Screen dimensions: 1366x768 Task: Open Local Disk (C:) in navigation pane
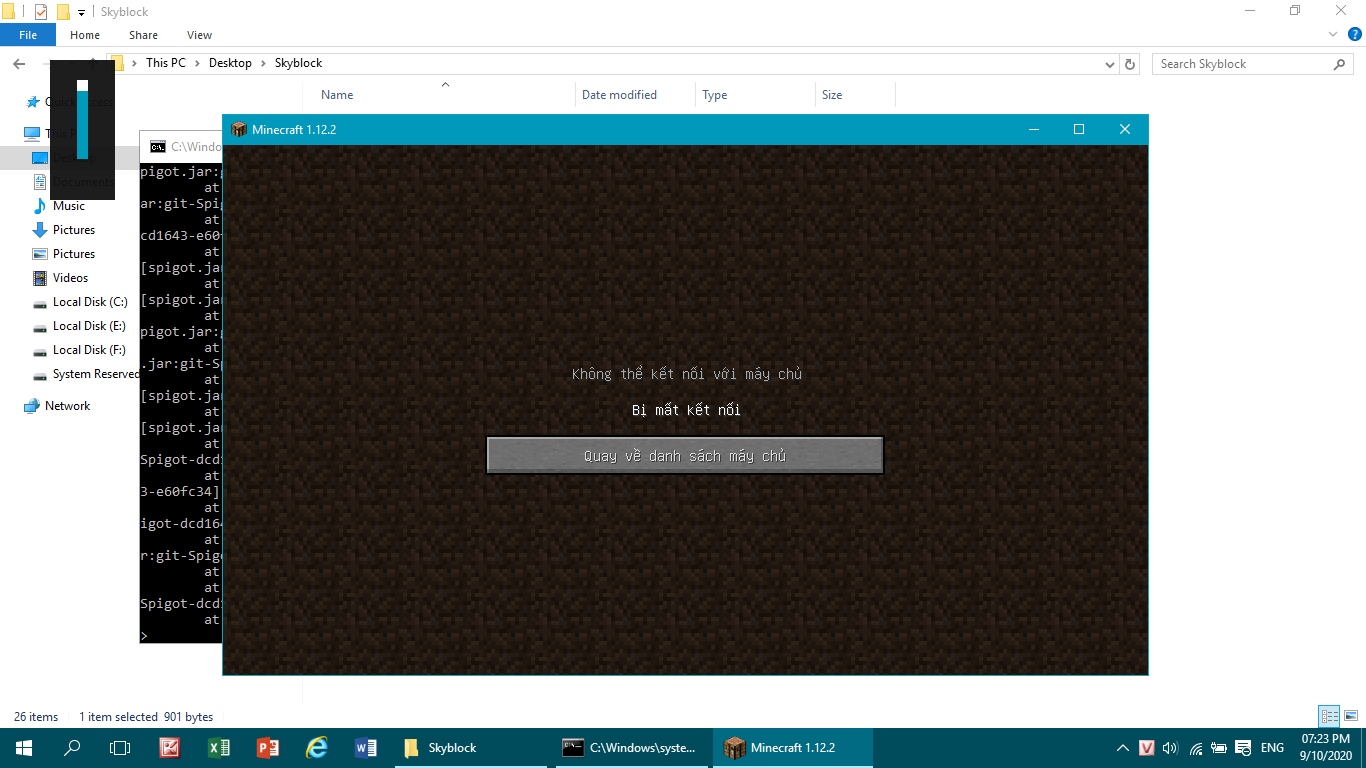(90, 302)
